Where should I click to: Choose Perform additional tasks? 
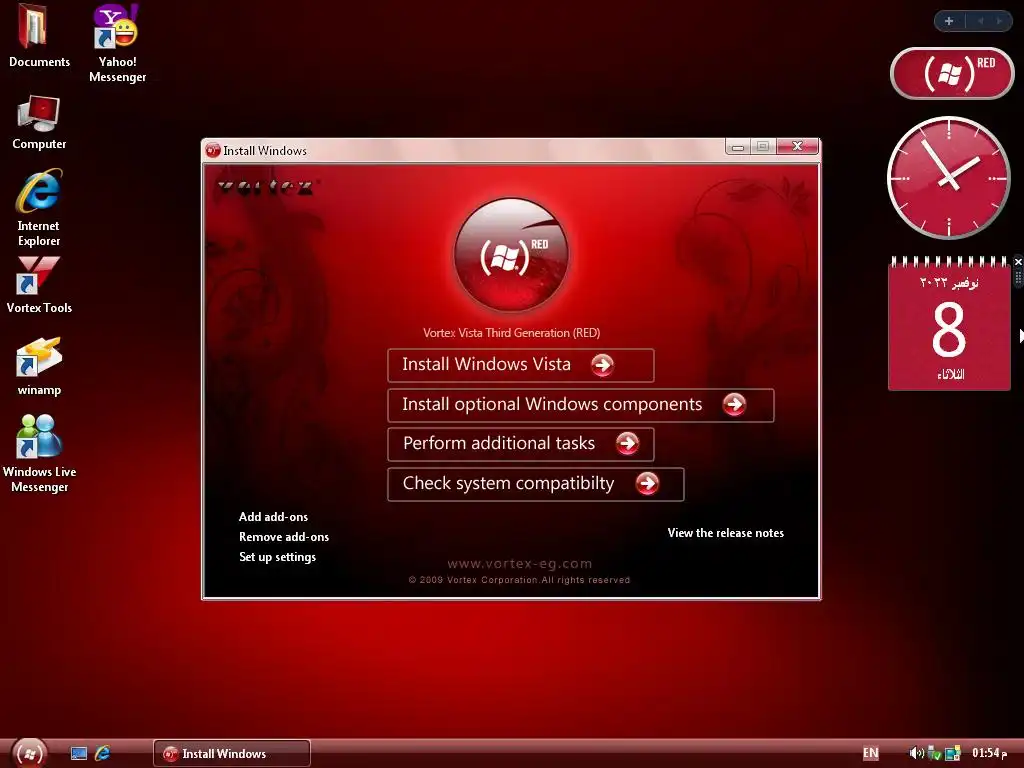coord(520,444)
